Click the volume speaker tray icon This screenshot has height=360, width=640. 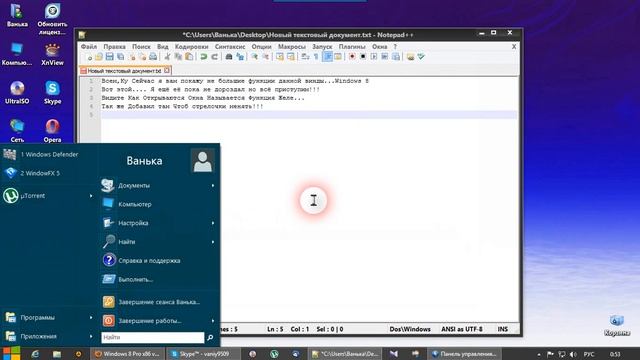tap(573, 354)
